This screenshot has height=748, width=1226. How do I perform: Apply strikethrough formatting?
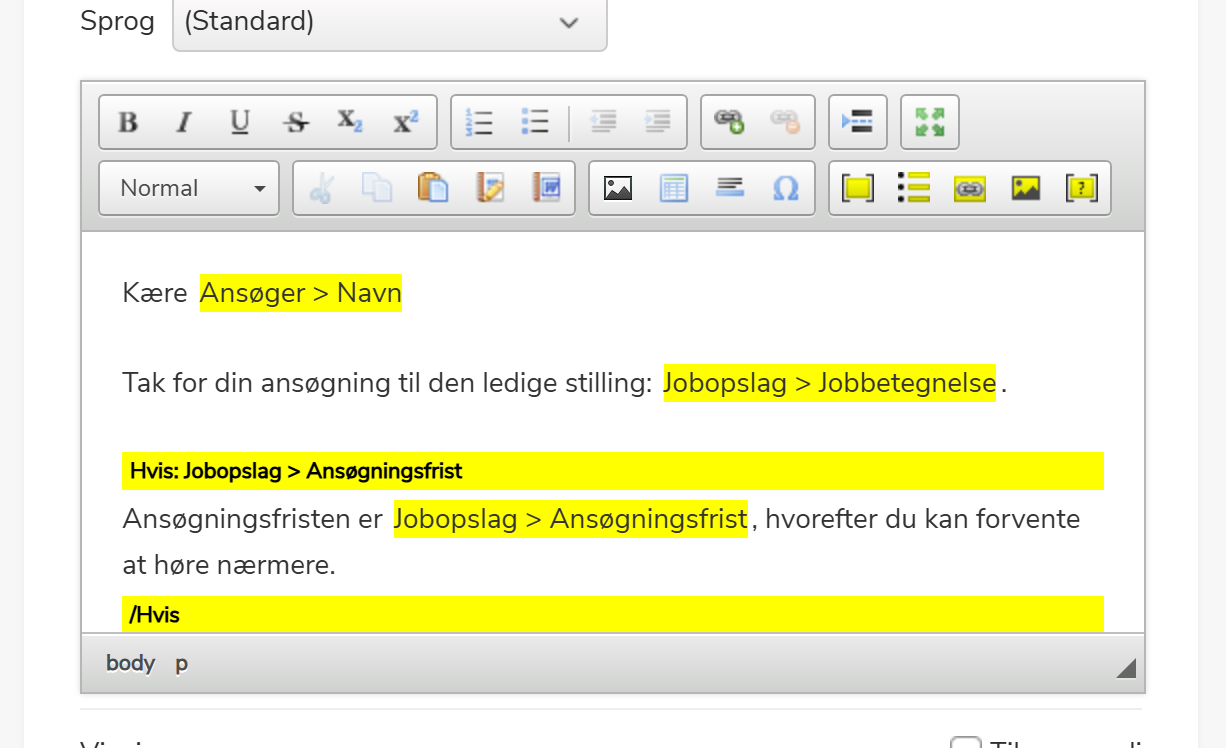point(295,122)
